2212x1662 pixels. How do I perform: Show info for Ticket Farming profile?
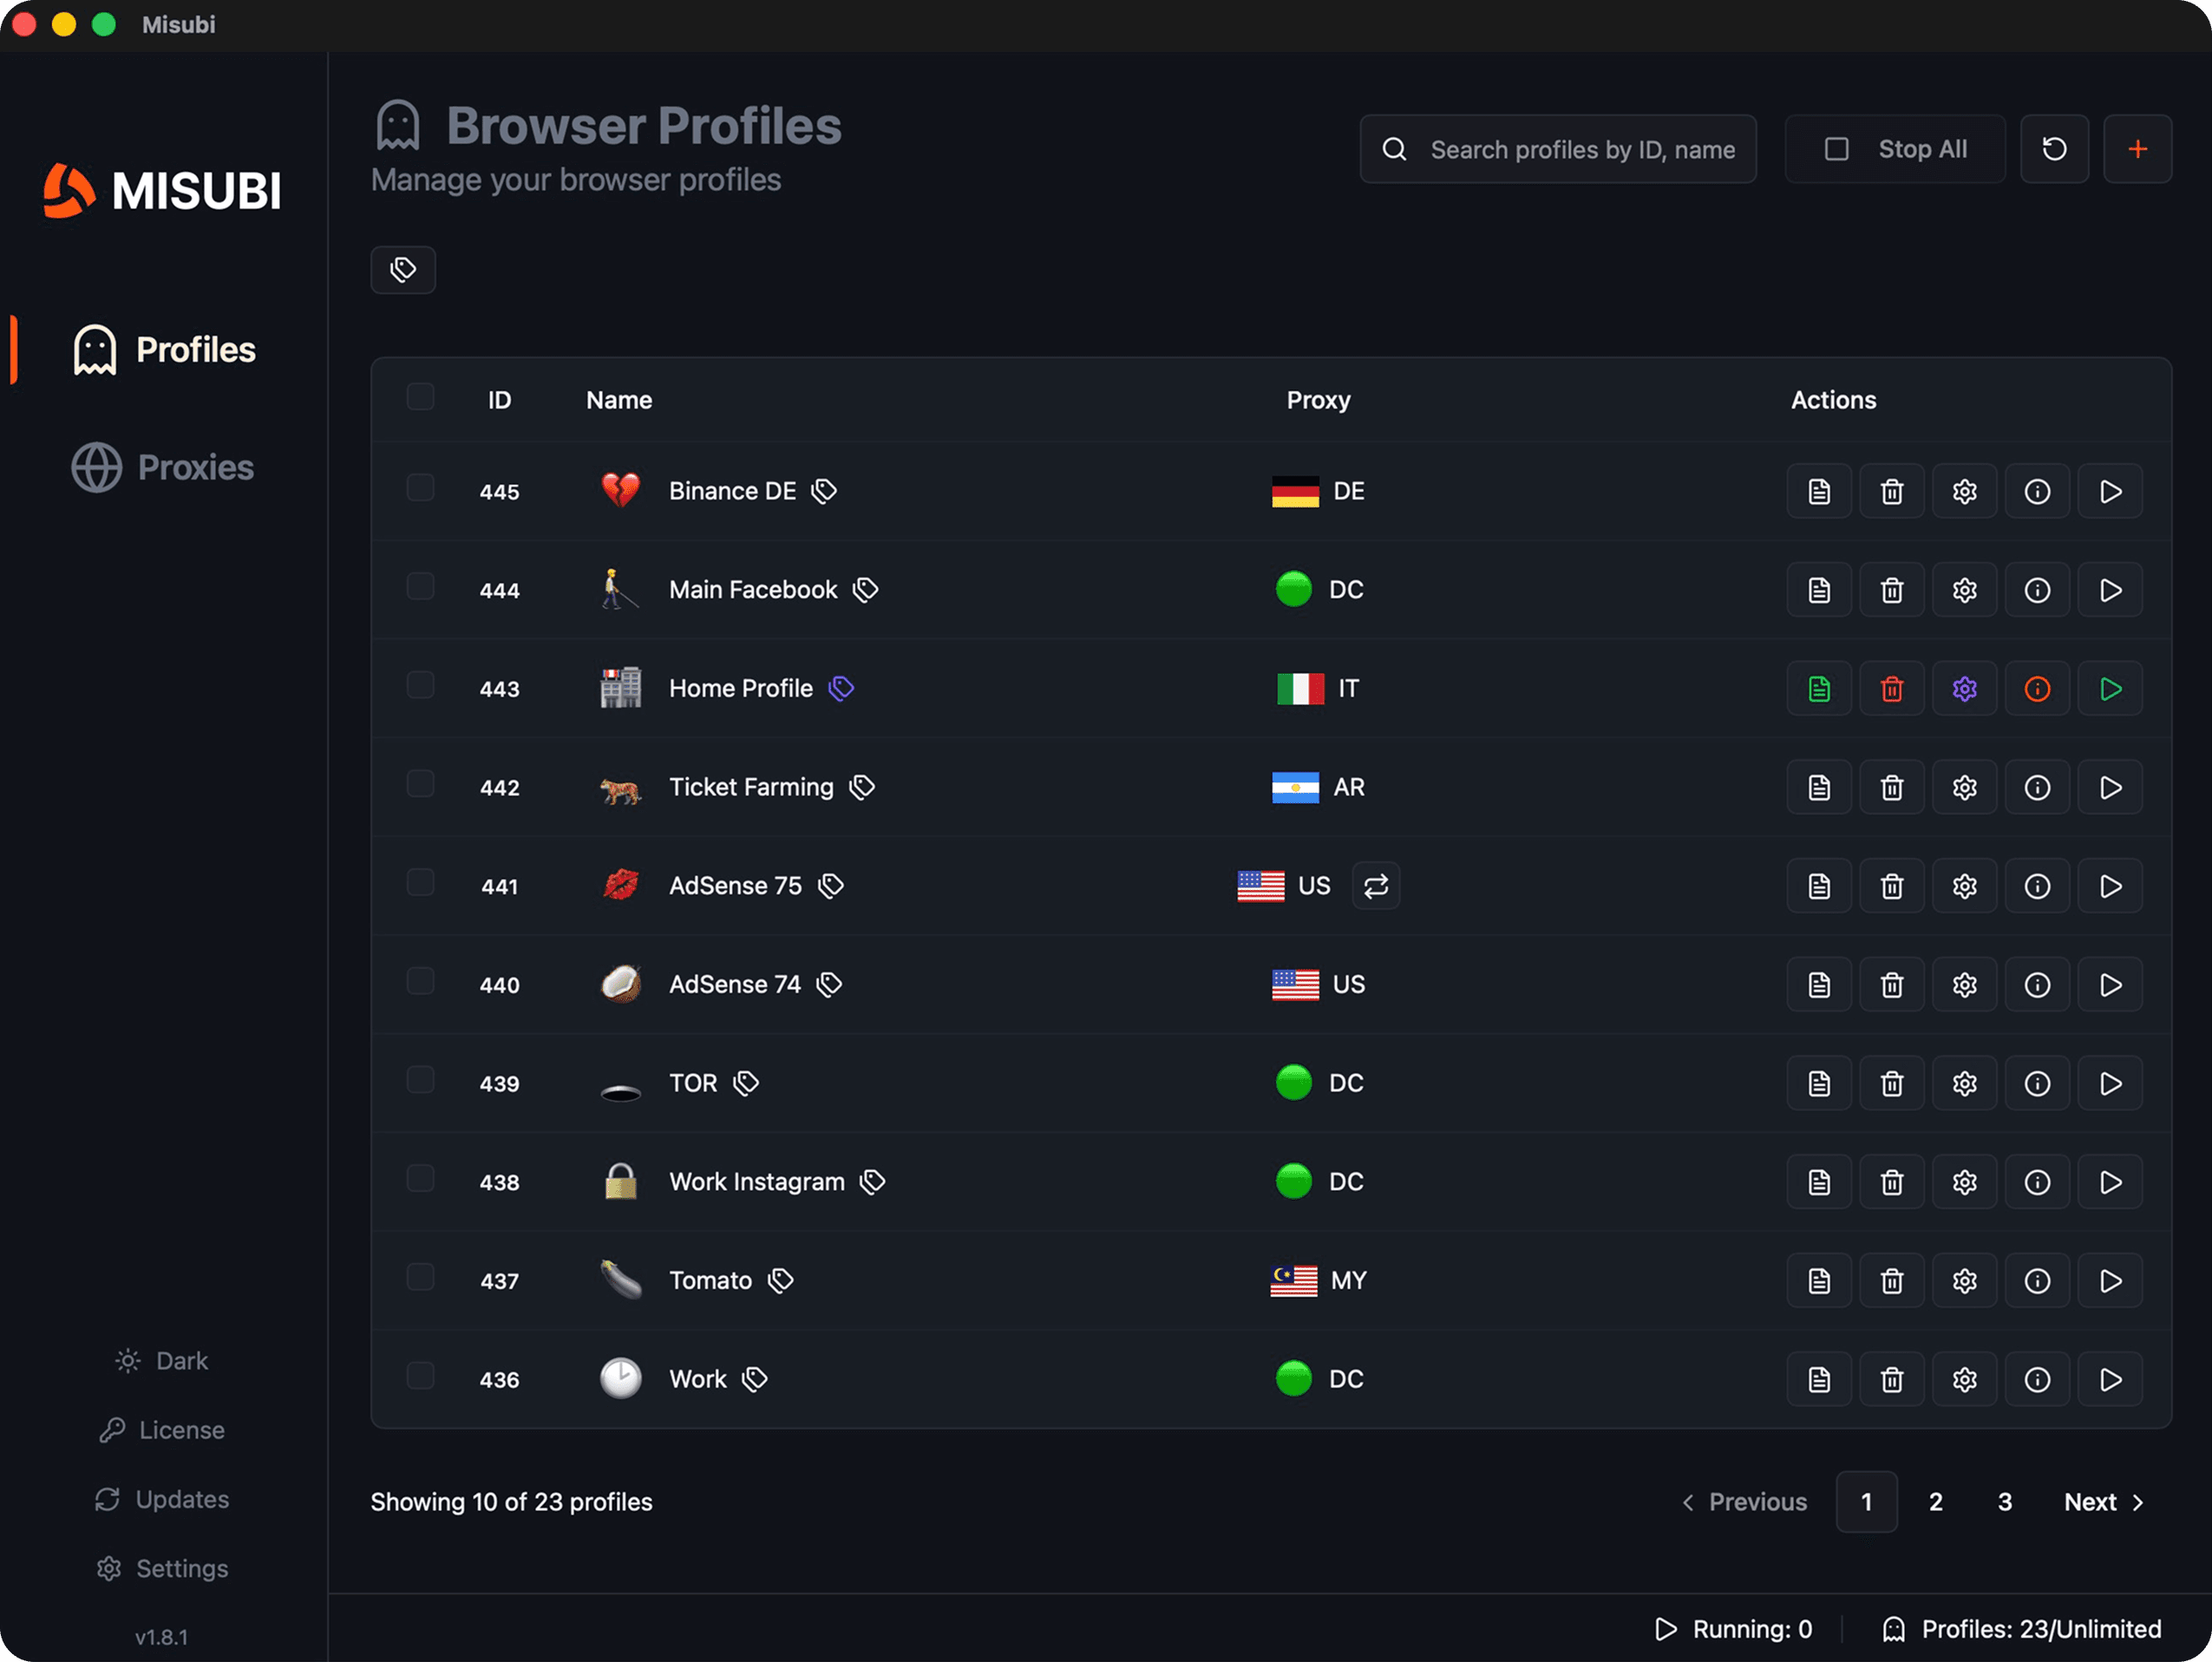click(2037, 788)
